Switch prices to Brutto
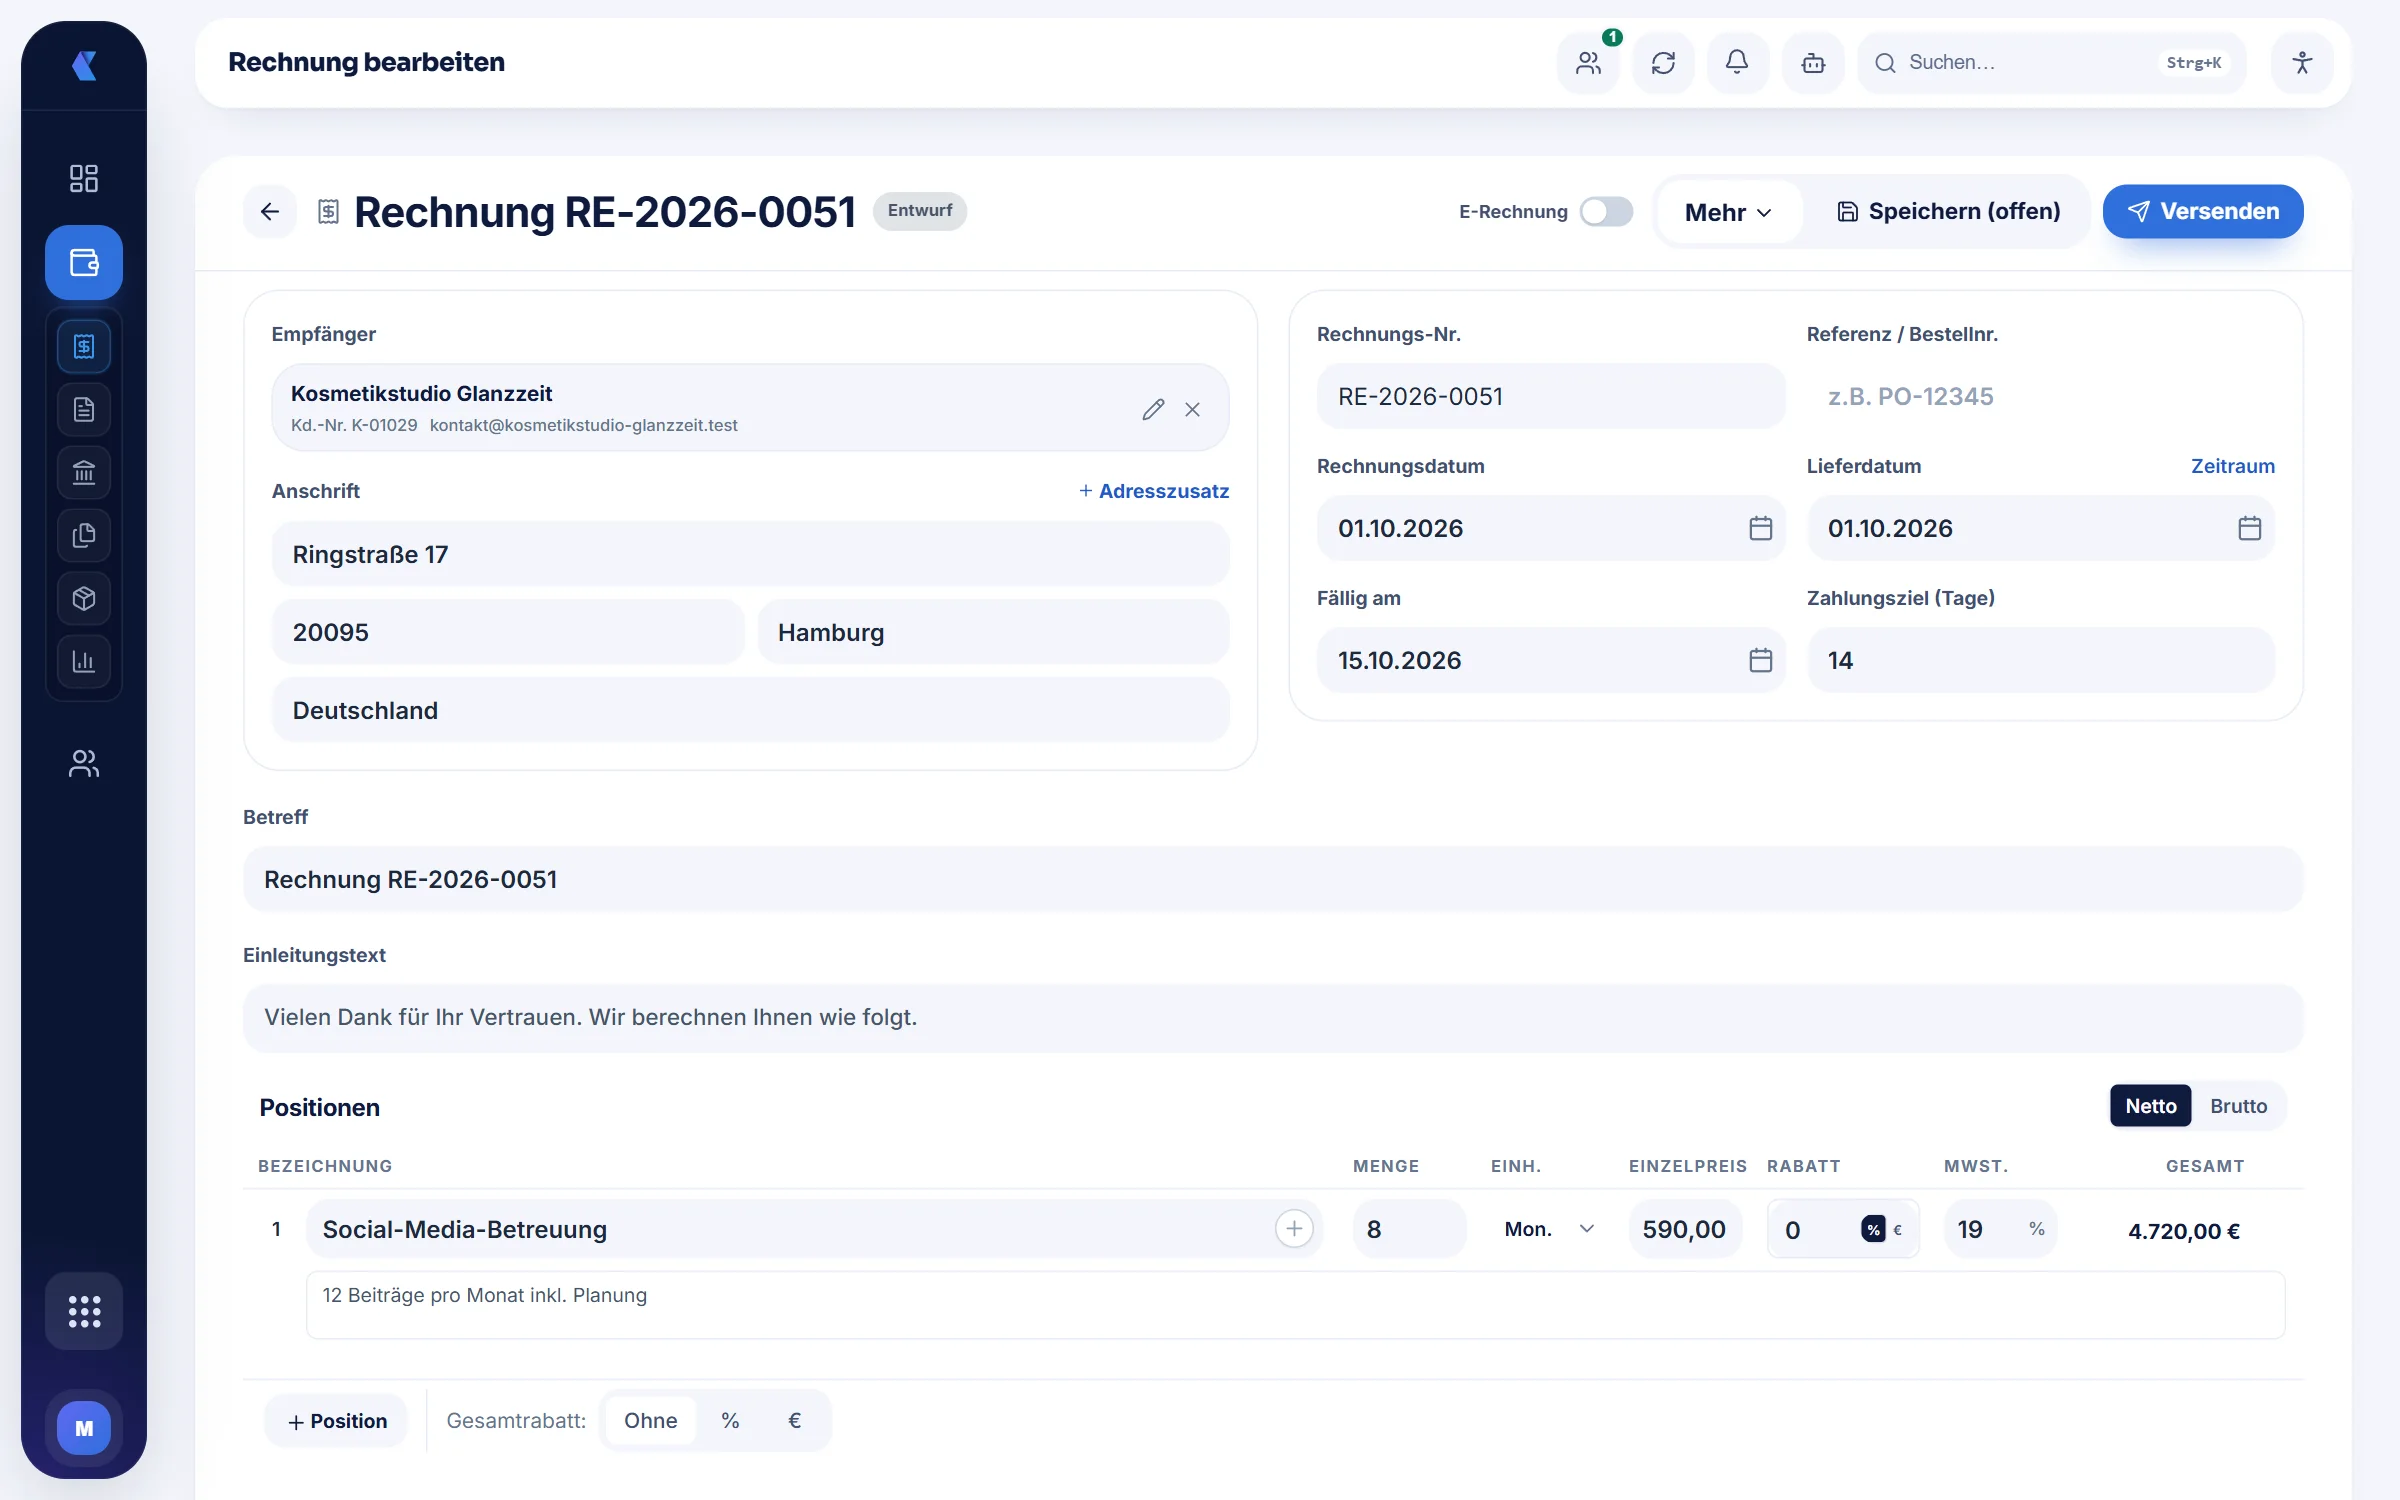Screen dimensions: 2400x1500 pyautogui.click(x=2238, y=1106)
